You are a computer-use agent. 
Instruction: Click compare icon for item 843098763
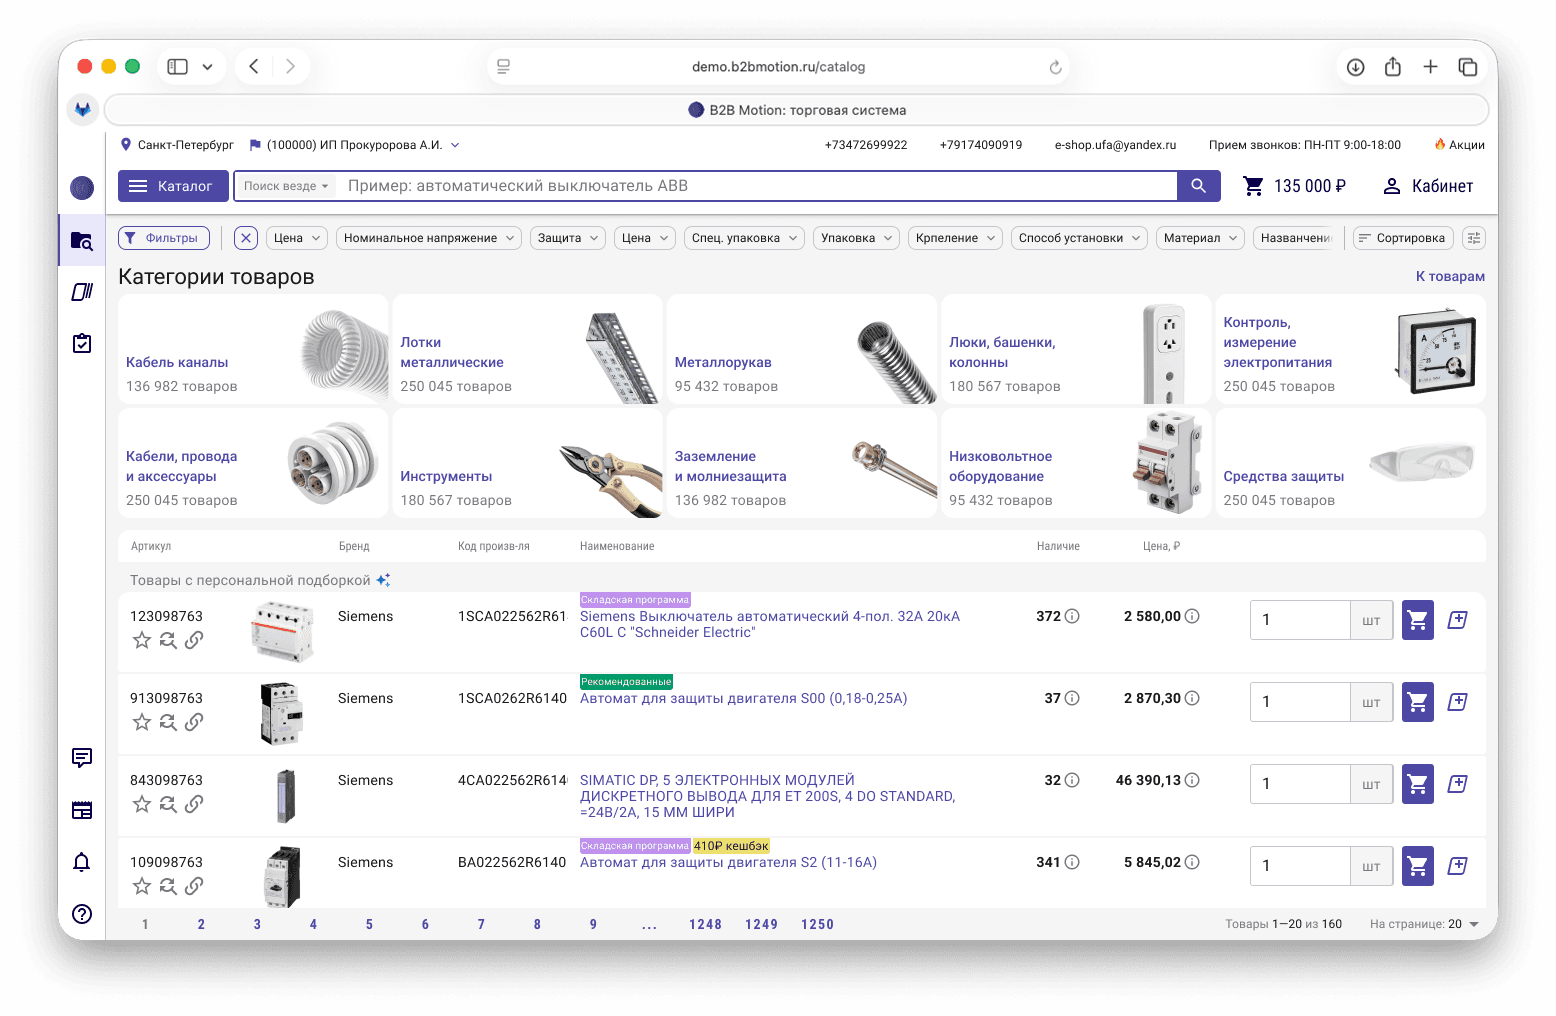click(168, 804)
